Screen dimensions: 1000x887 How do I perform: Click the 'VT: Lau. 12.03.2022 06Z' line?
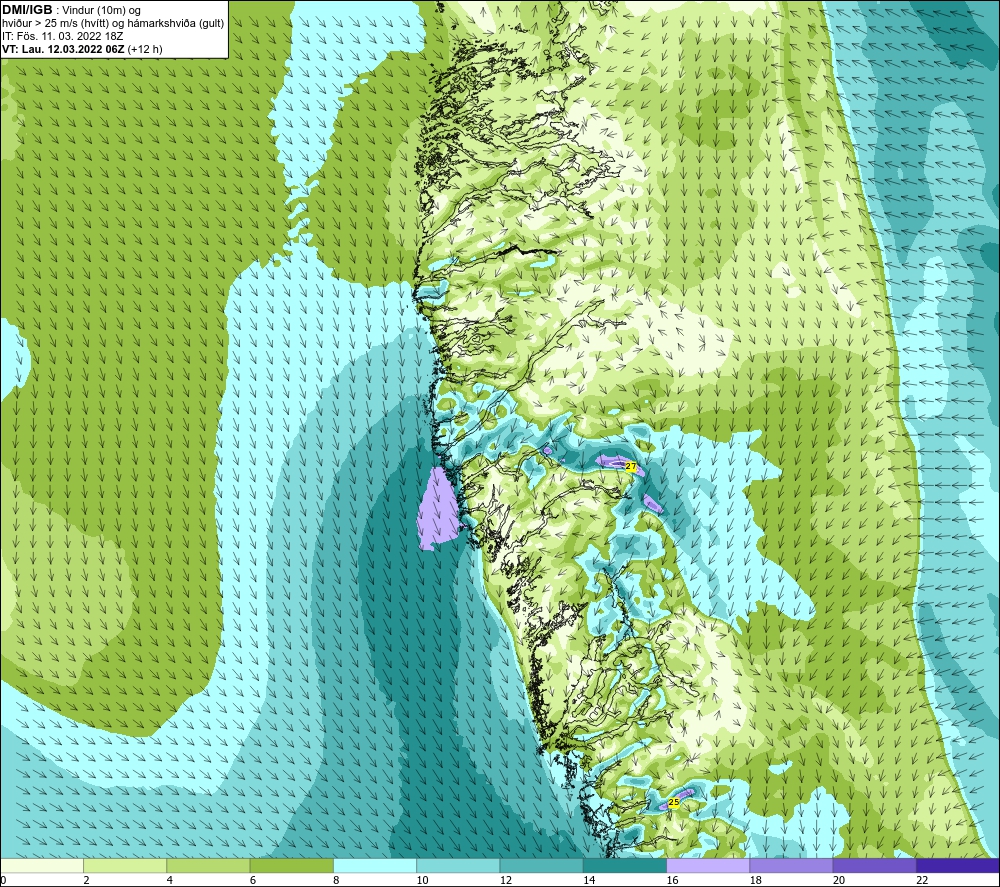(63, 49)
